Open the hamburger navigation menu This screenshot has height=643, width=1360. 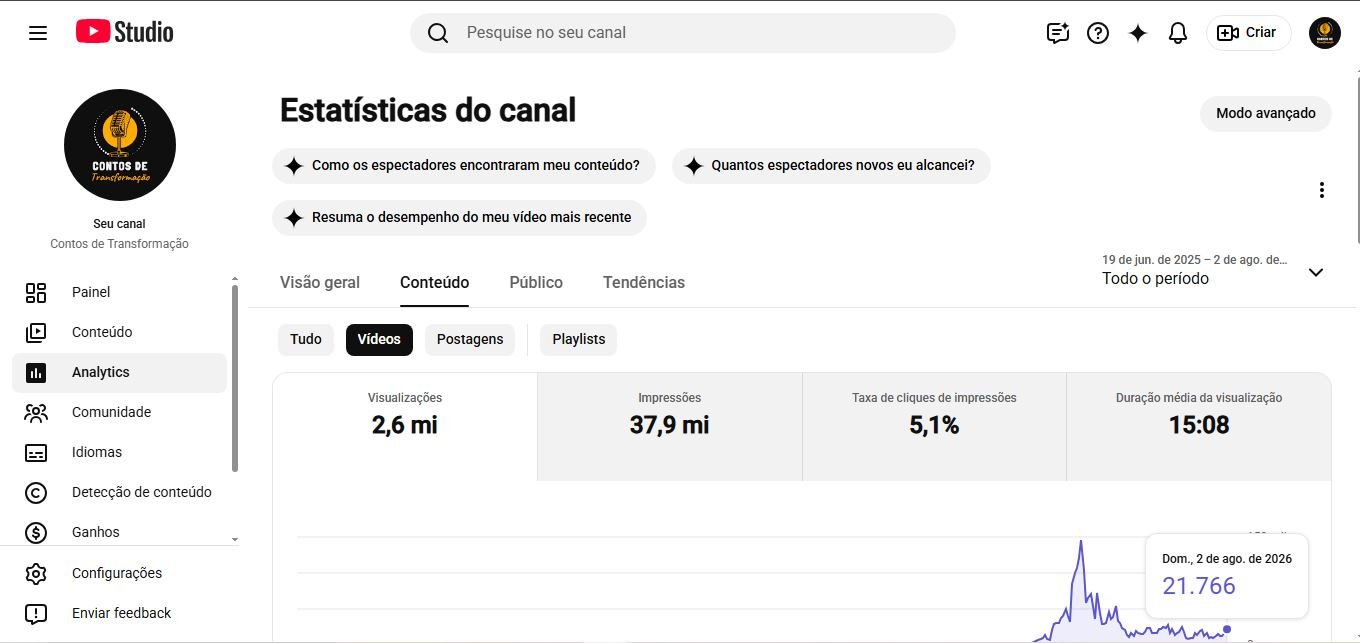tap(38, 33)
